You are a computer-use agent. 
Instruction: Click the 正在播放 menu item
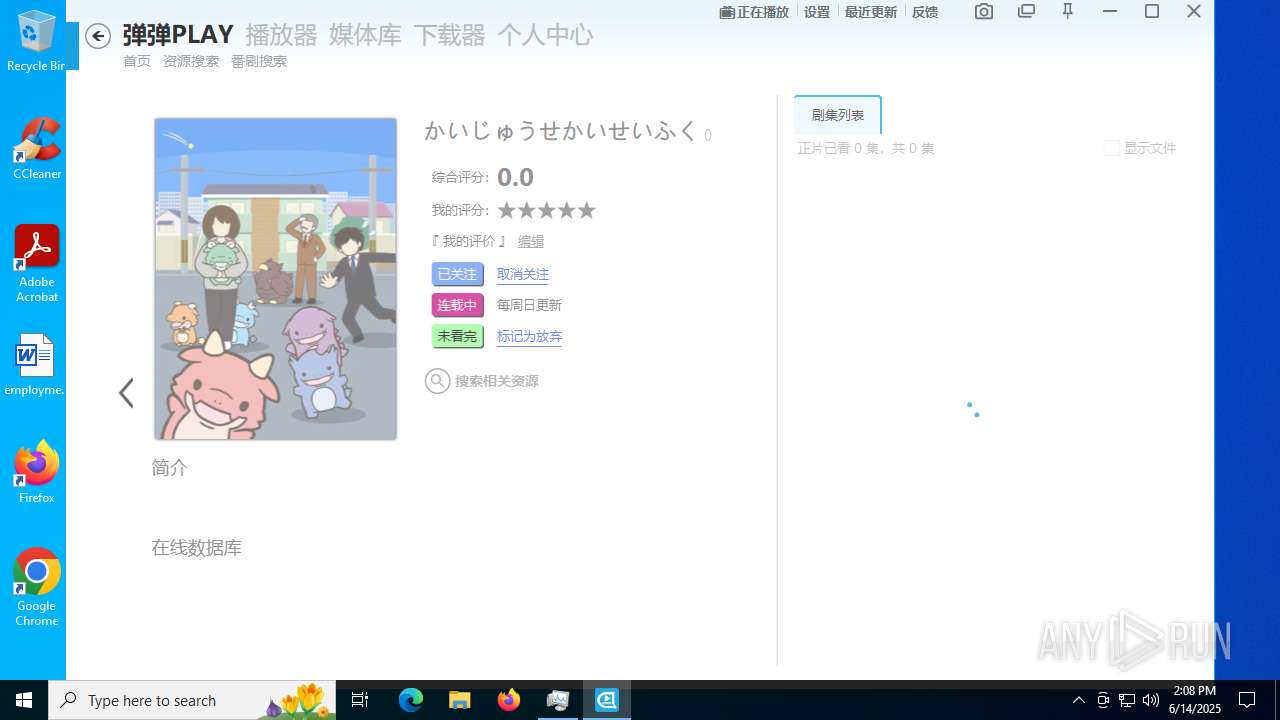coord(755,12)
